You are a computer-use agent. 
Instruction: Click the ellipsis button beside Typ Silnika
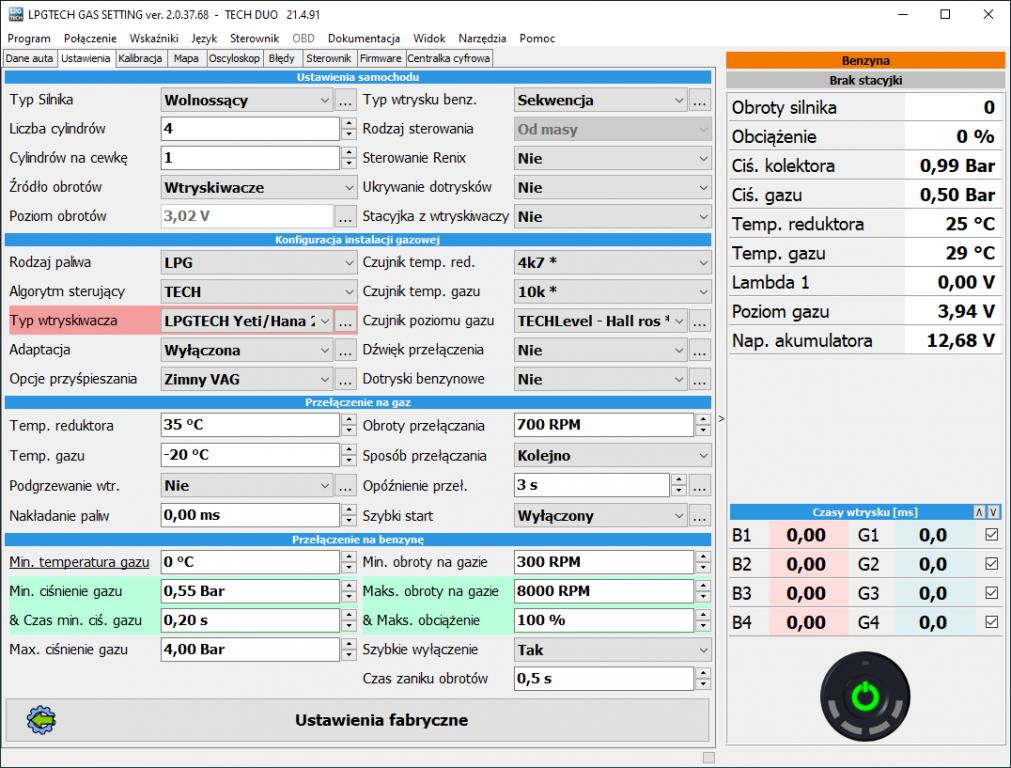pos(345,101)
